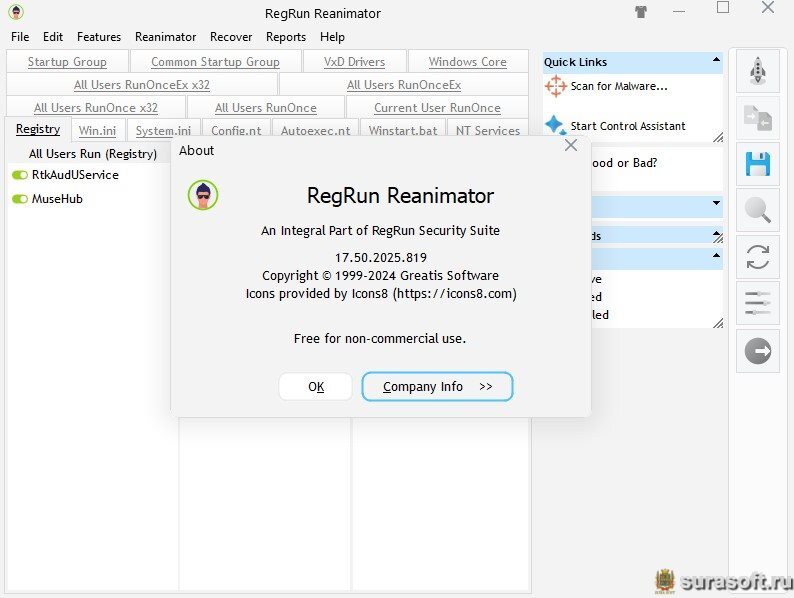
Task: Switch to Startup Group tab
Action: point(67,62)
